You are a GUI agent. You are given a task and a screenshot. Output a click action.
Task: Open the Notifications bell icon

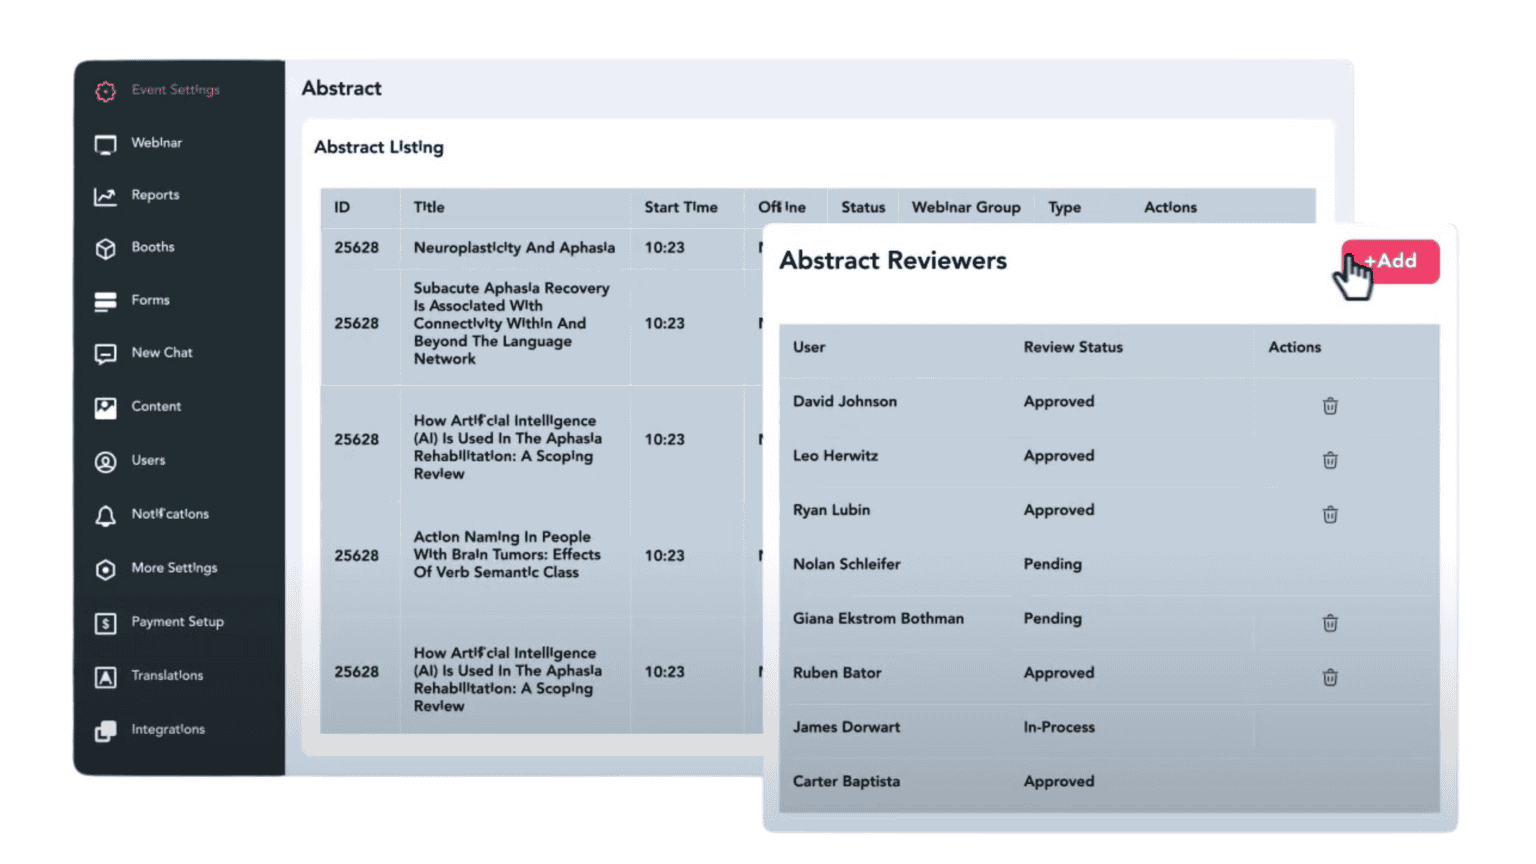click(x=105, y=515)
